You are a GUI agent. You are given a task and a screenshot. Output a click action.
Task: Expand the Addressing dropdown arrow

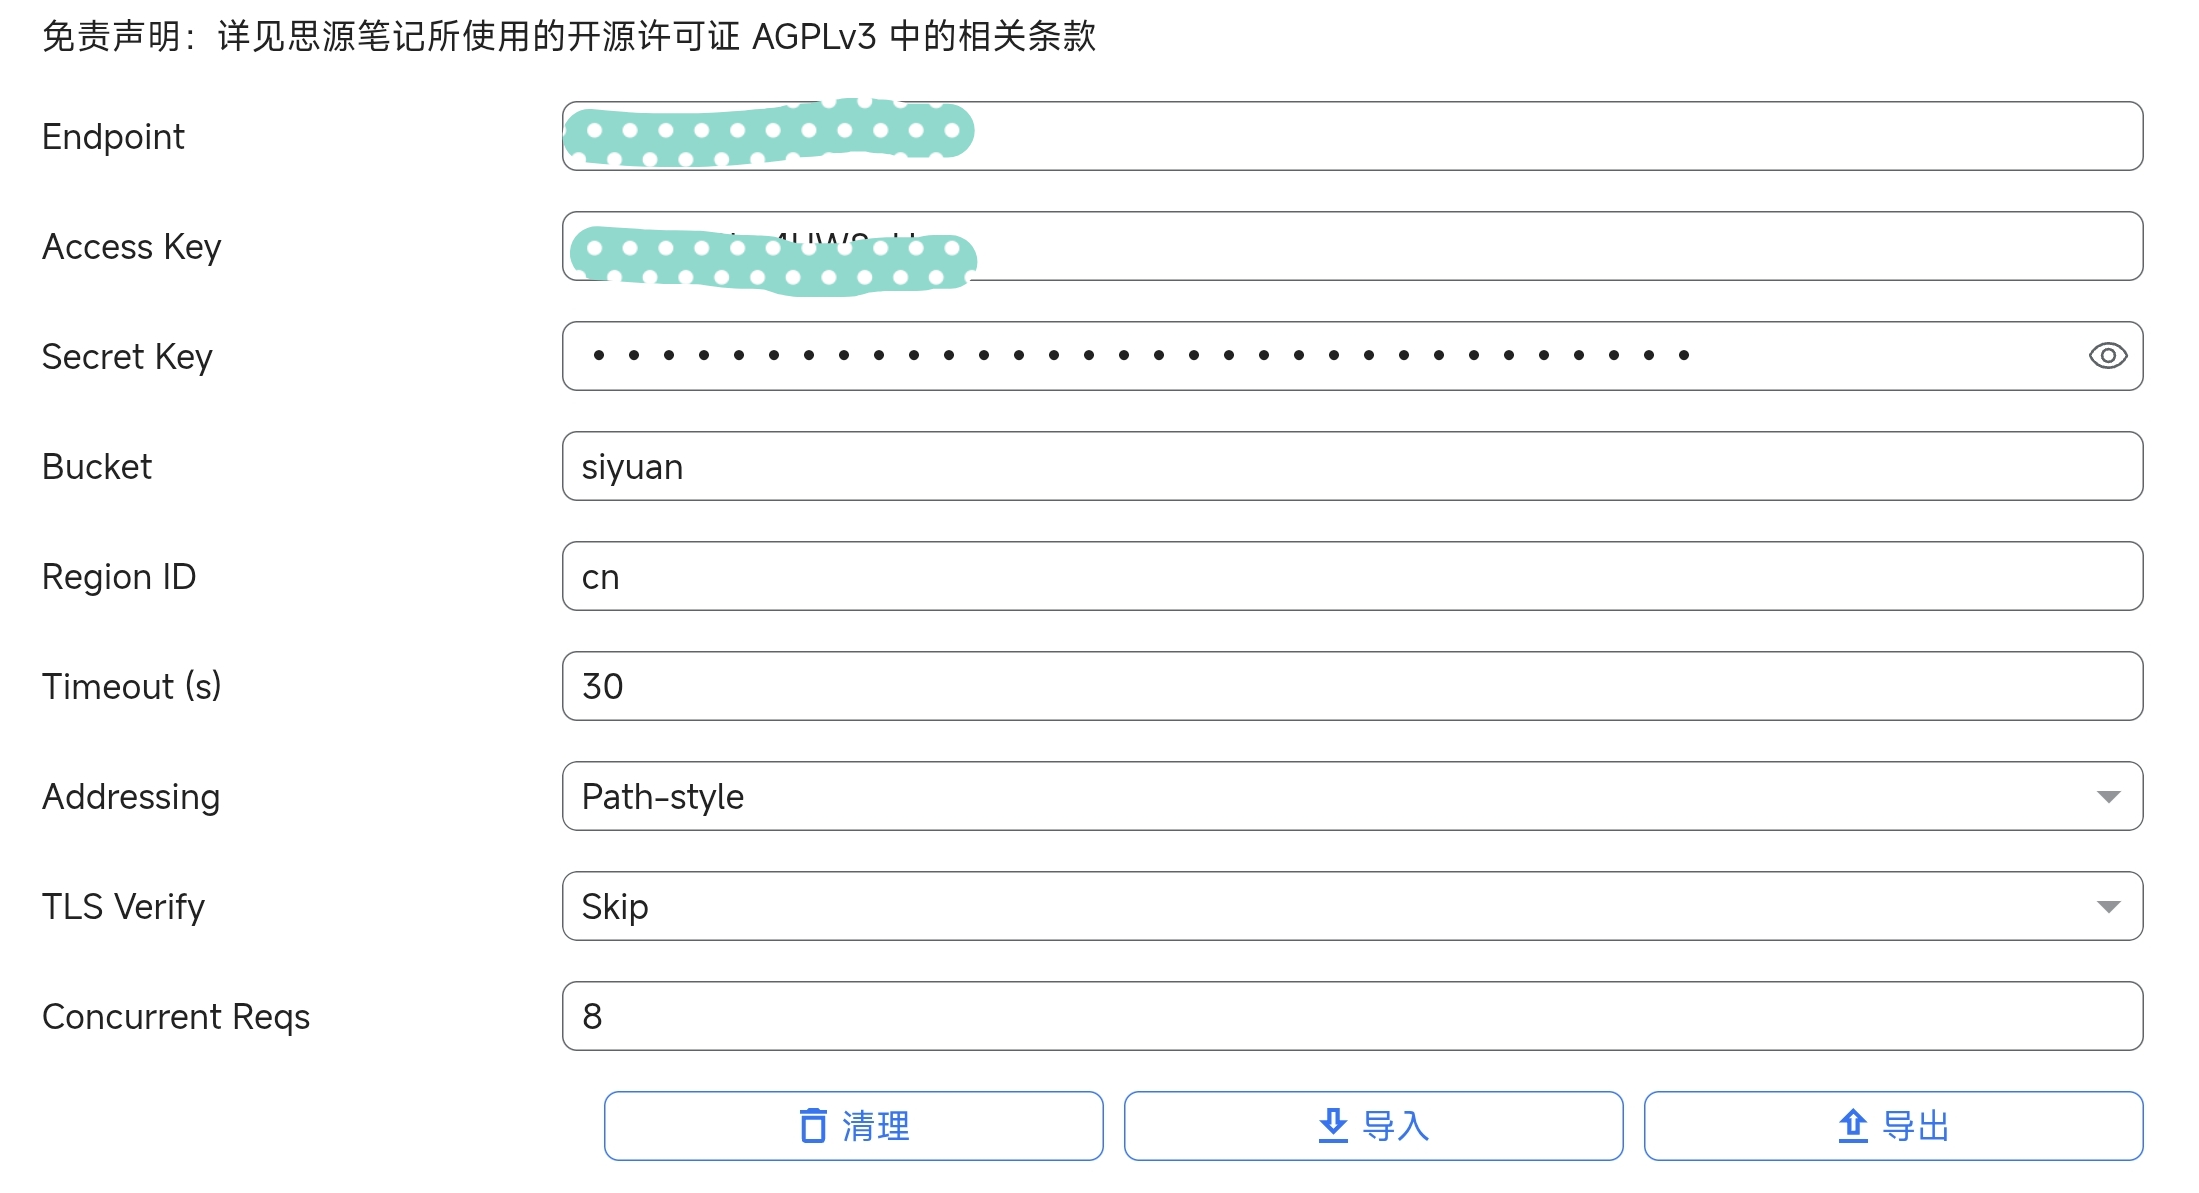(x=2108, y=797)
